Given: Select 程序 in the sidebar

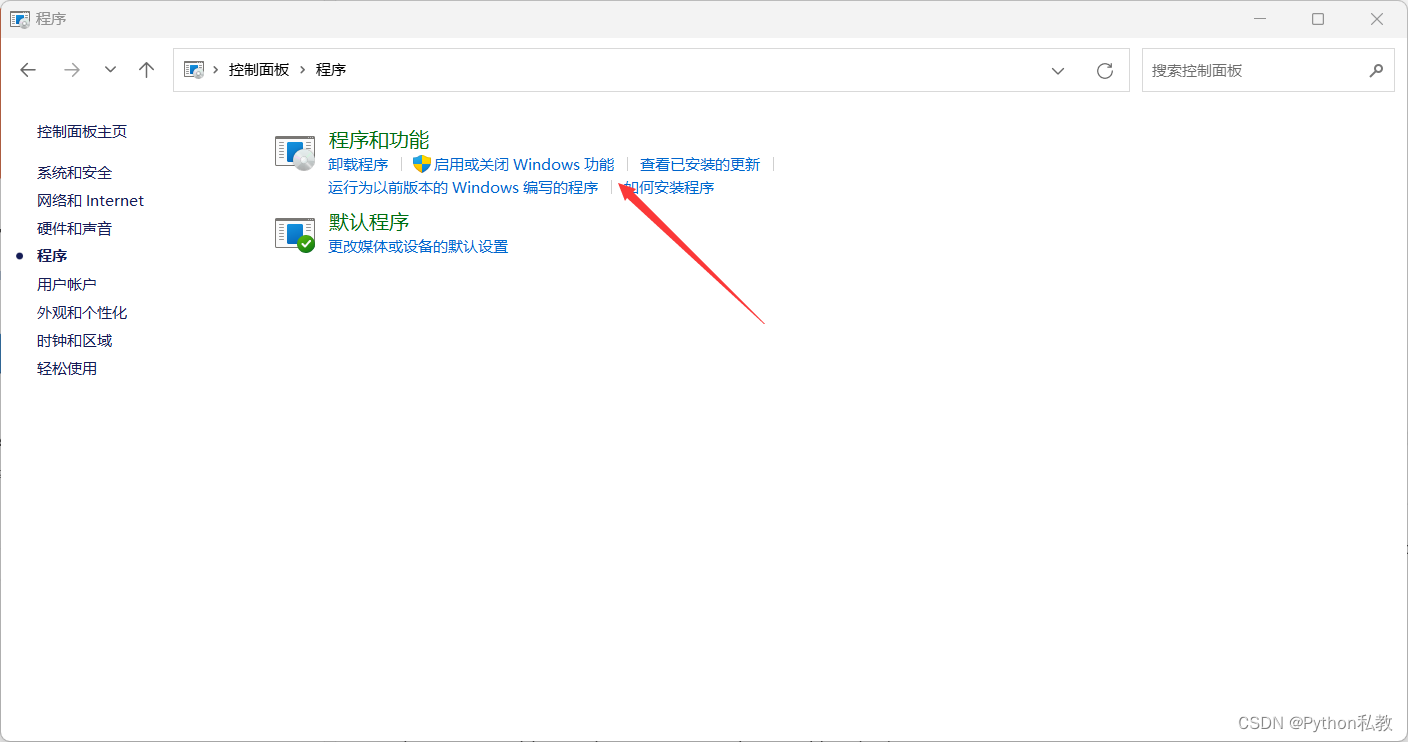Looking at the screenshot, I should 52,257.
